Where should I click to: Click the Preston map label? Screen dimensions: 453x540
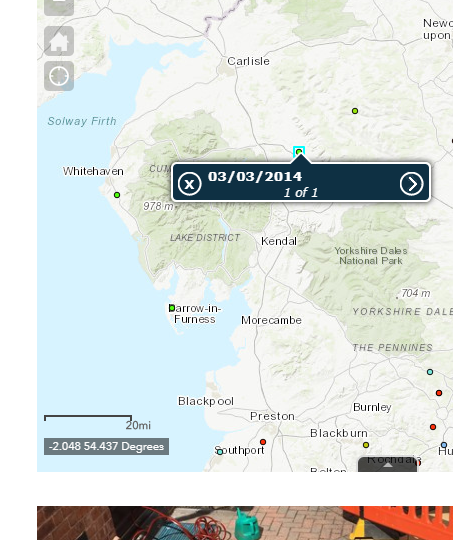pyautogui.click(x=272, y=416)
